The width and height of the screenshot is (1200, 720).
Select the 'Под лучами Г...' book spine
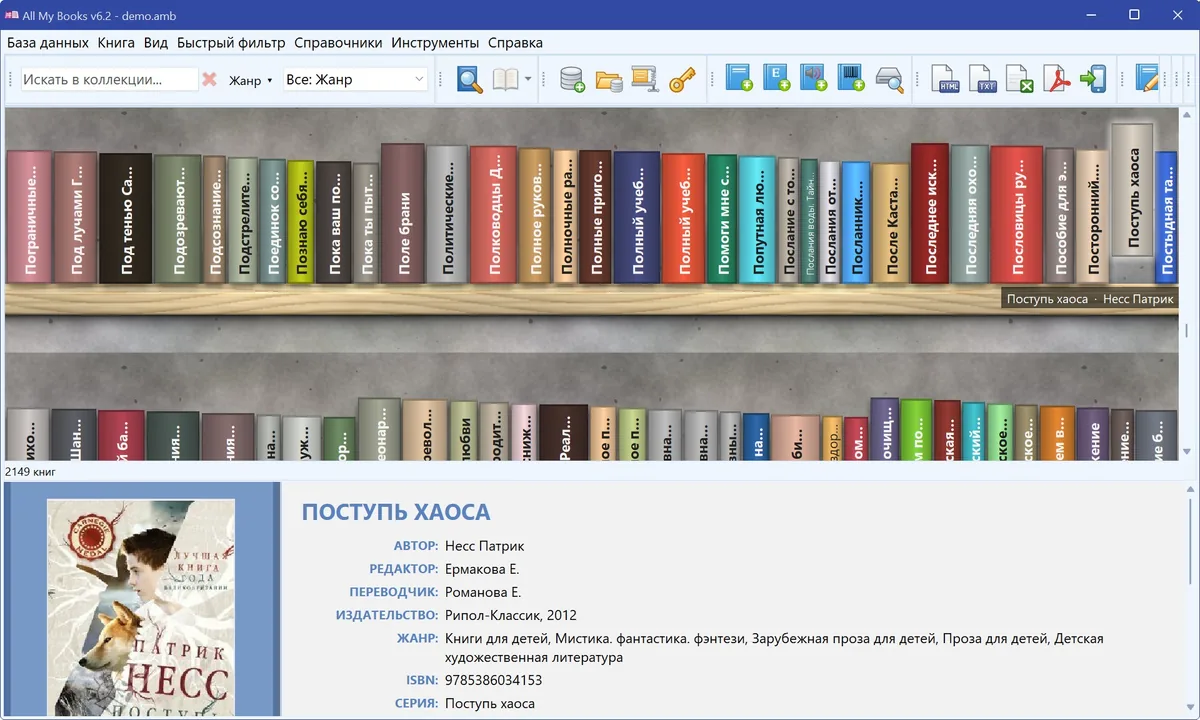pos(76,217)
